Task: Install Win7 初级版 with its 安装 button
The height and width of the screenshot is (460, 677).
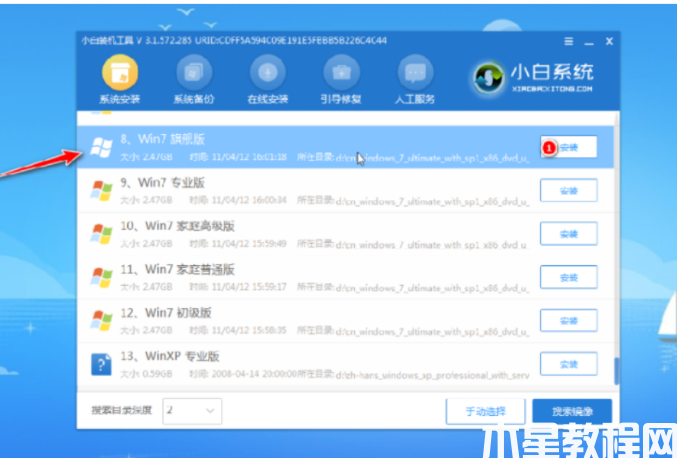Action: click(569, 320)
